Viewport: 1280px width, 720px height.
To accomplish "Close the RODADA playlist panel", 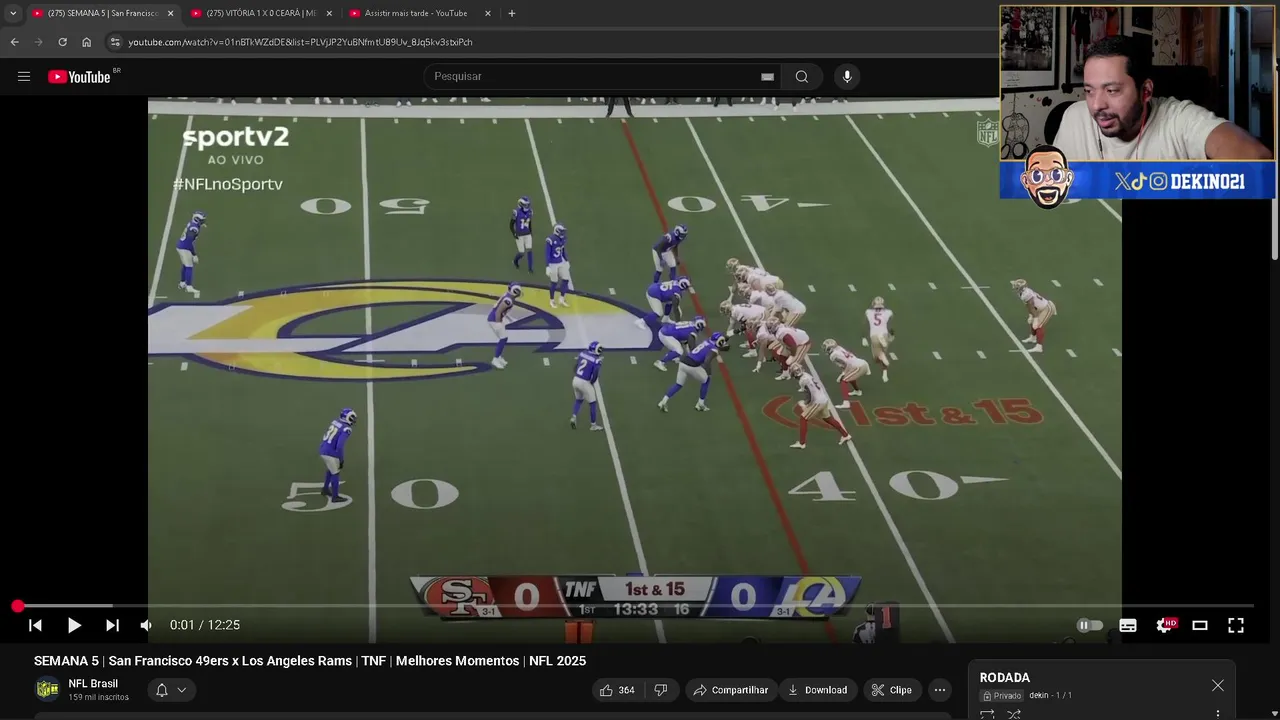I will coord(1217,685).
